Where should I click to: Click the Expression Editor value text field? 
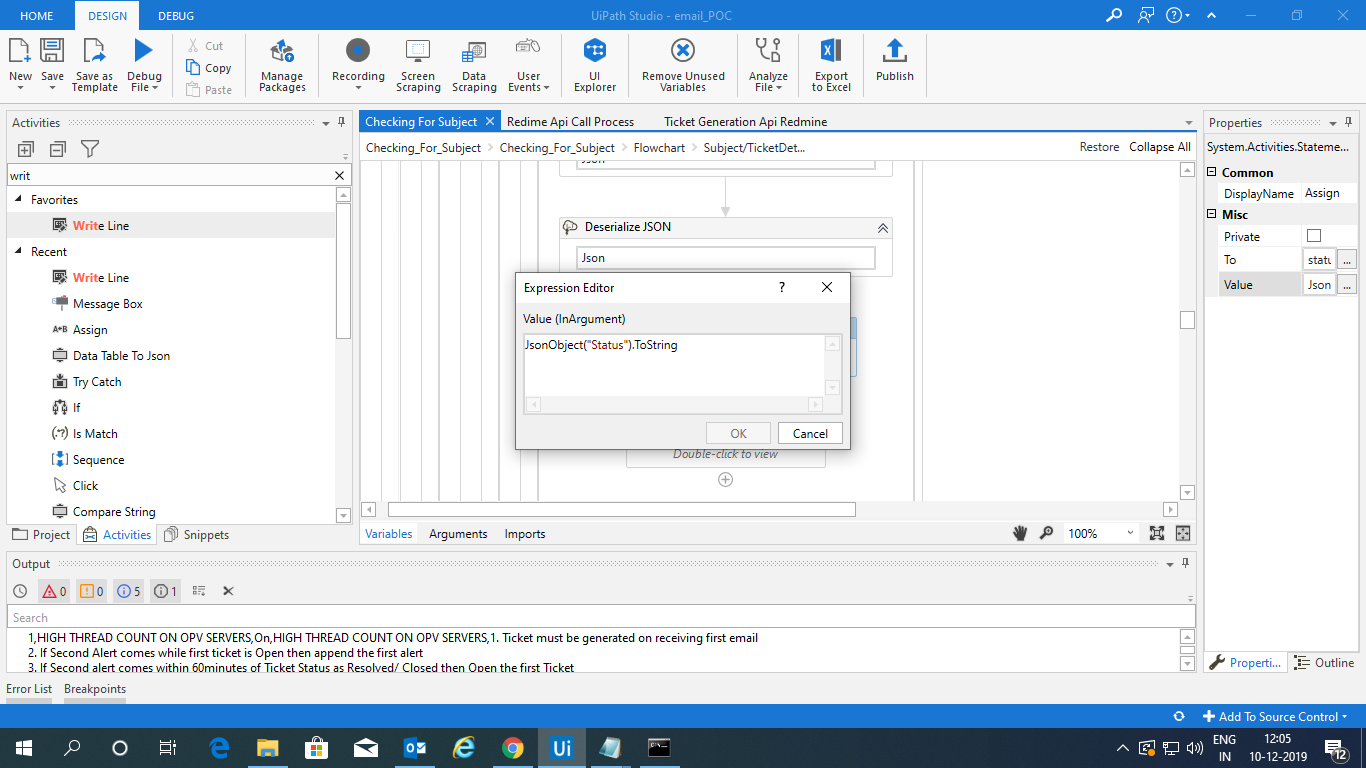click(674, 365)
